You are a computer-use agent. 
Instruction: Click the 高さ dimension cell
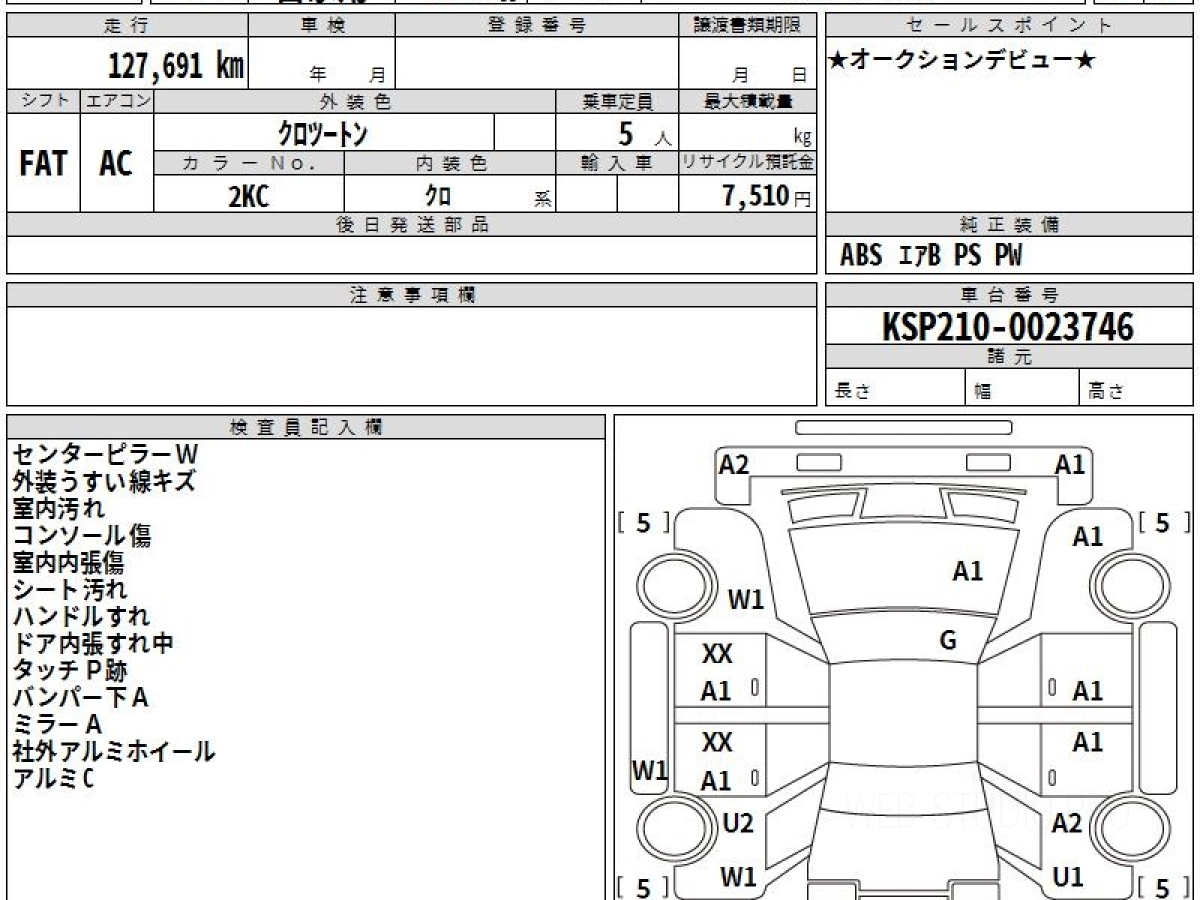coord(1136,389)
